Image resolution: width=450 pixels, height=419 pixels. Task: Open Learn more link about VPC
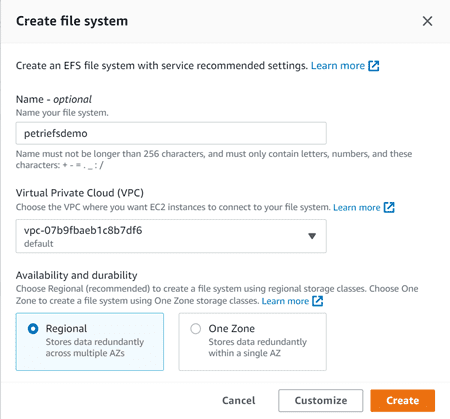(x=357, y=207)
